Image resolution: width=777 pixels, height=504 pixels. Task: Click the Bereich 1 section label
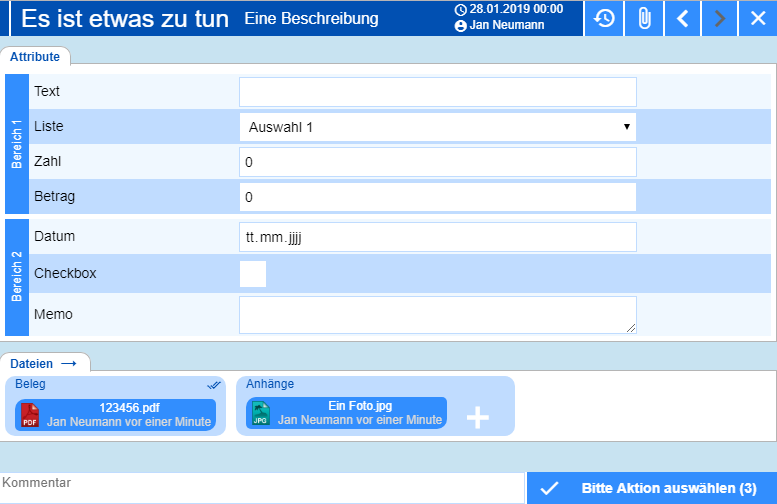pyautogui.click(x=17, y=144)
